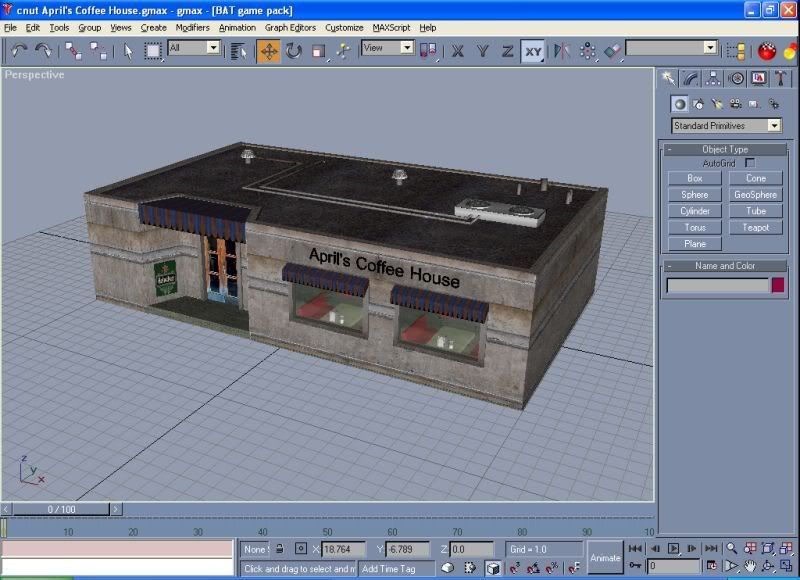The height and width of the screenshot is (580, 800).
Task: Click the Zoom magnifier viewport tool
Action: [732, 548]
